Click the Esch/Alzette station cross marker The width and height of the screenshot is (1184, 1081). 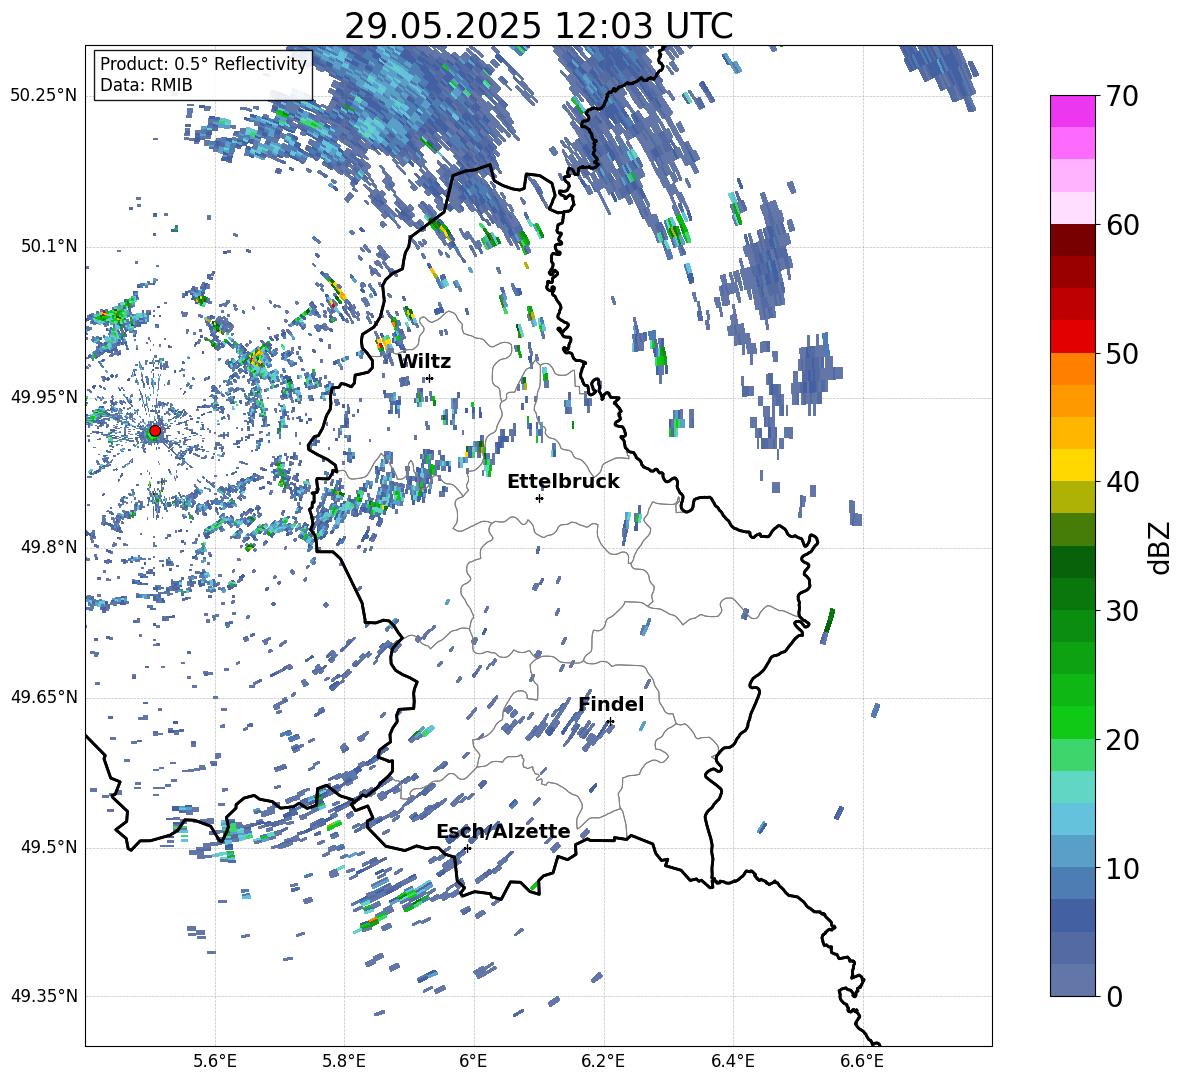[x=467, y=848]
